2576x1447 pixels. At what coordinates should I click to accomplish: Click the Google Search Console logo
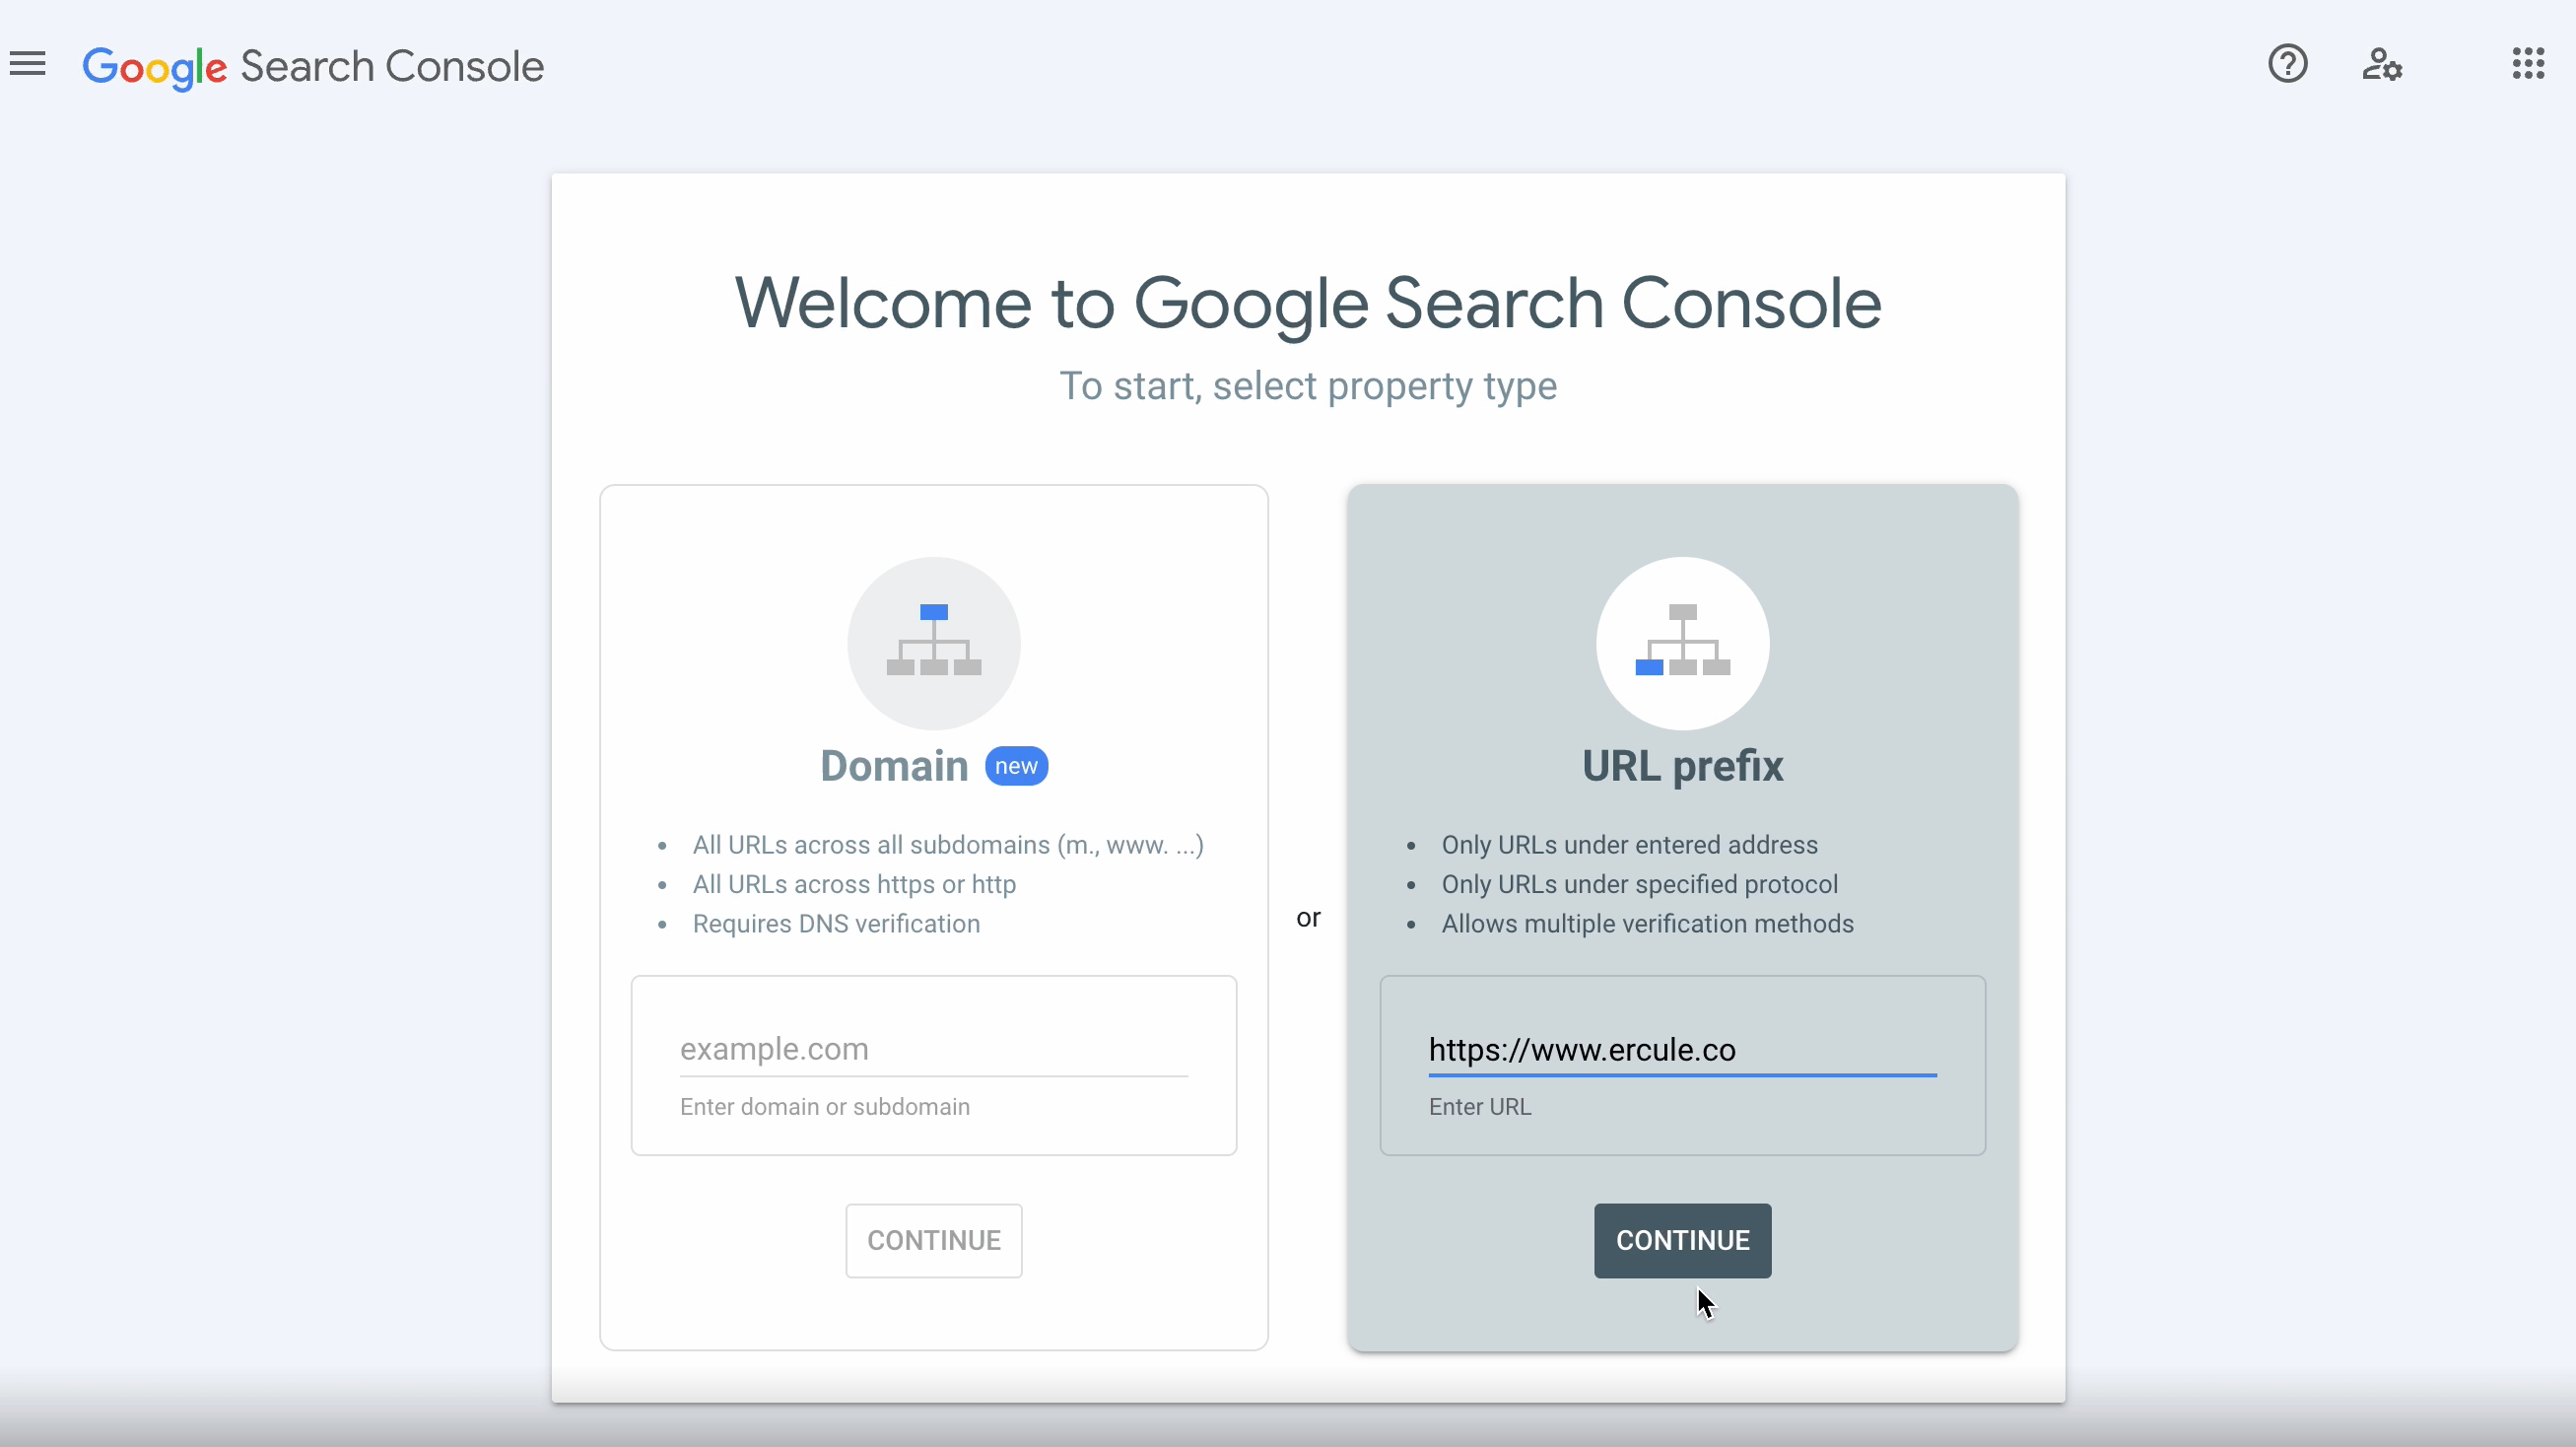coord(313,67)
